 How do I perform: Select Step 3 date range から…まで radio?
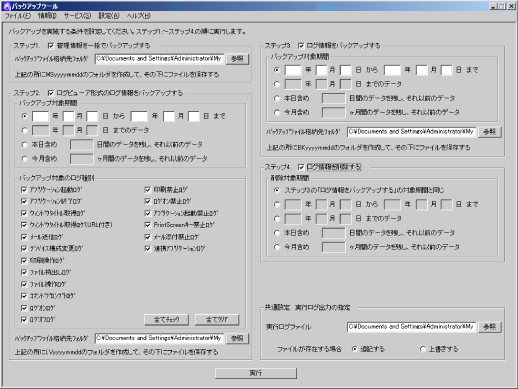coord(277,70)
